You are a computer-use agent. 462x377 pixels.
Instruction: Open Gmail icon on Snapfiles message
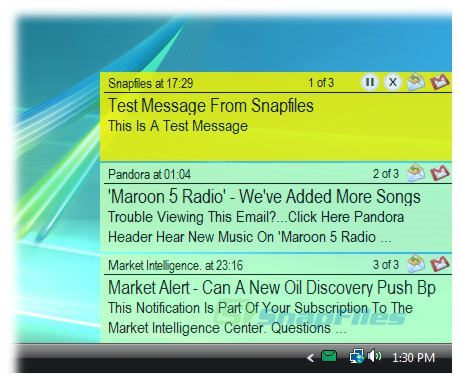pyautogui.click(x=440, y=82)
